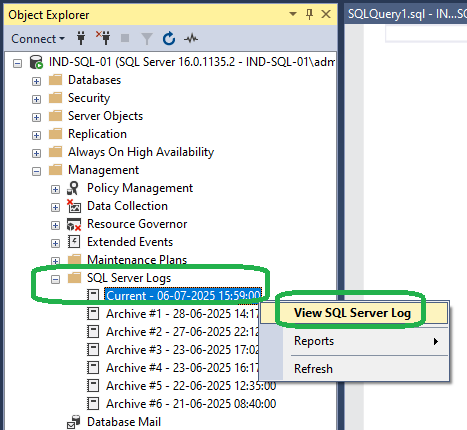Viewport: 467px width, 430px height.
Task: Toggle auto-hide pin for Object Explorer
Action: pyautogui.click(x=309, y=14)
